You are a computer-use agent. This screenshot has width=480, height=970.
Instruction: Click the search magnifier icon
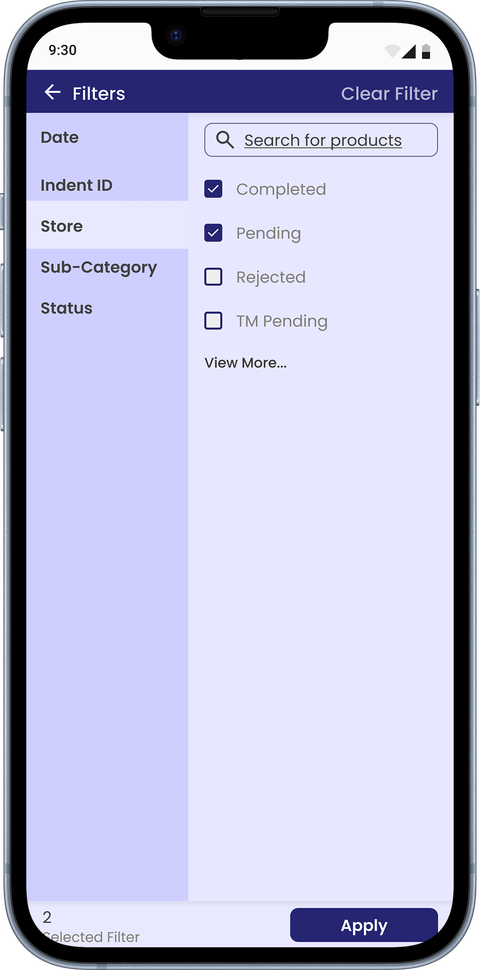(x=225, y=140)
